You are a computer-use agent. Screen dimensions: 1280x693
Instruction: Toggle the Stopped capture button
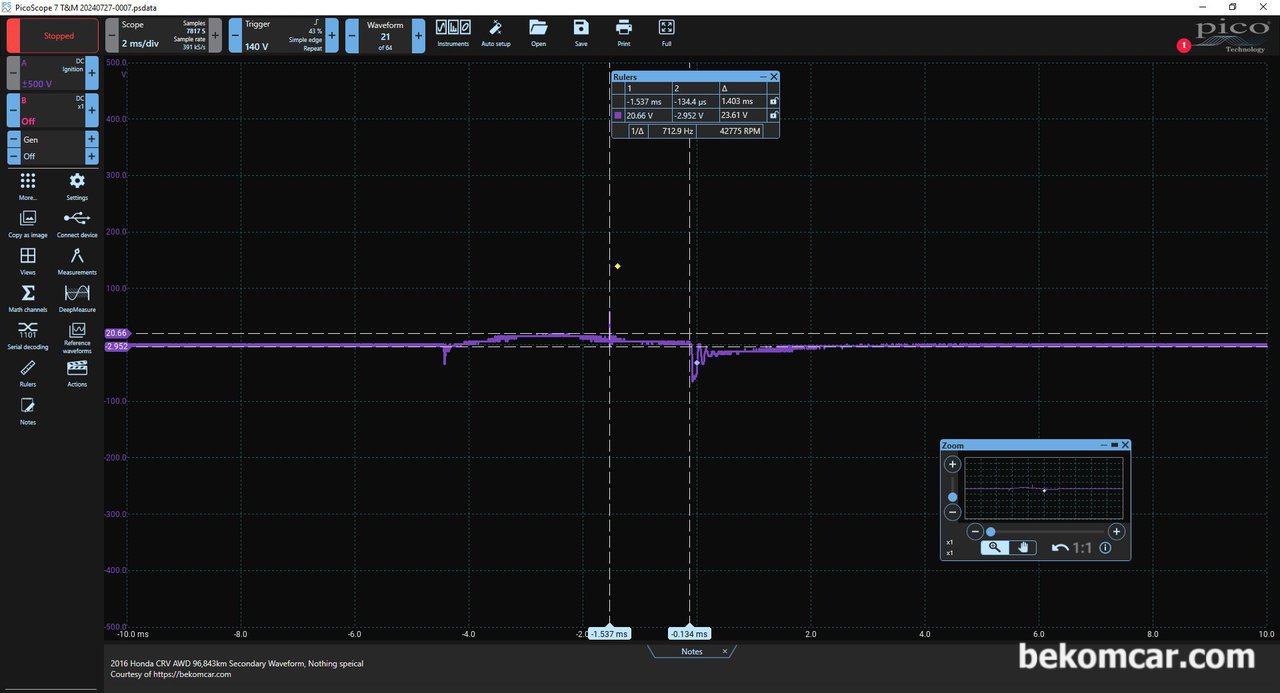click(x=52, y=36)
